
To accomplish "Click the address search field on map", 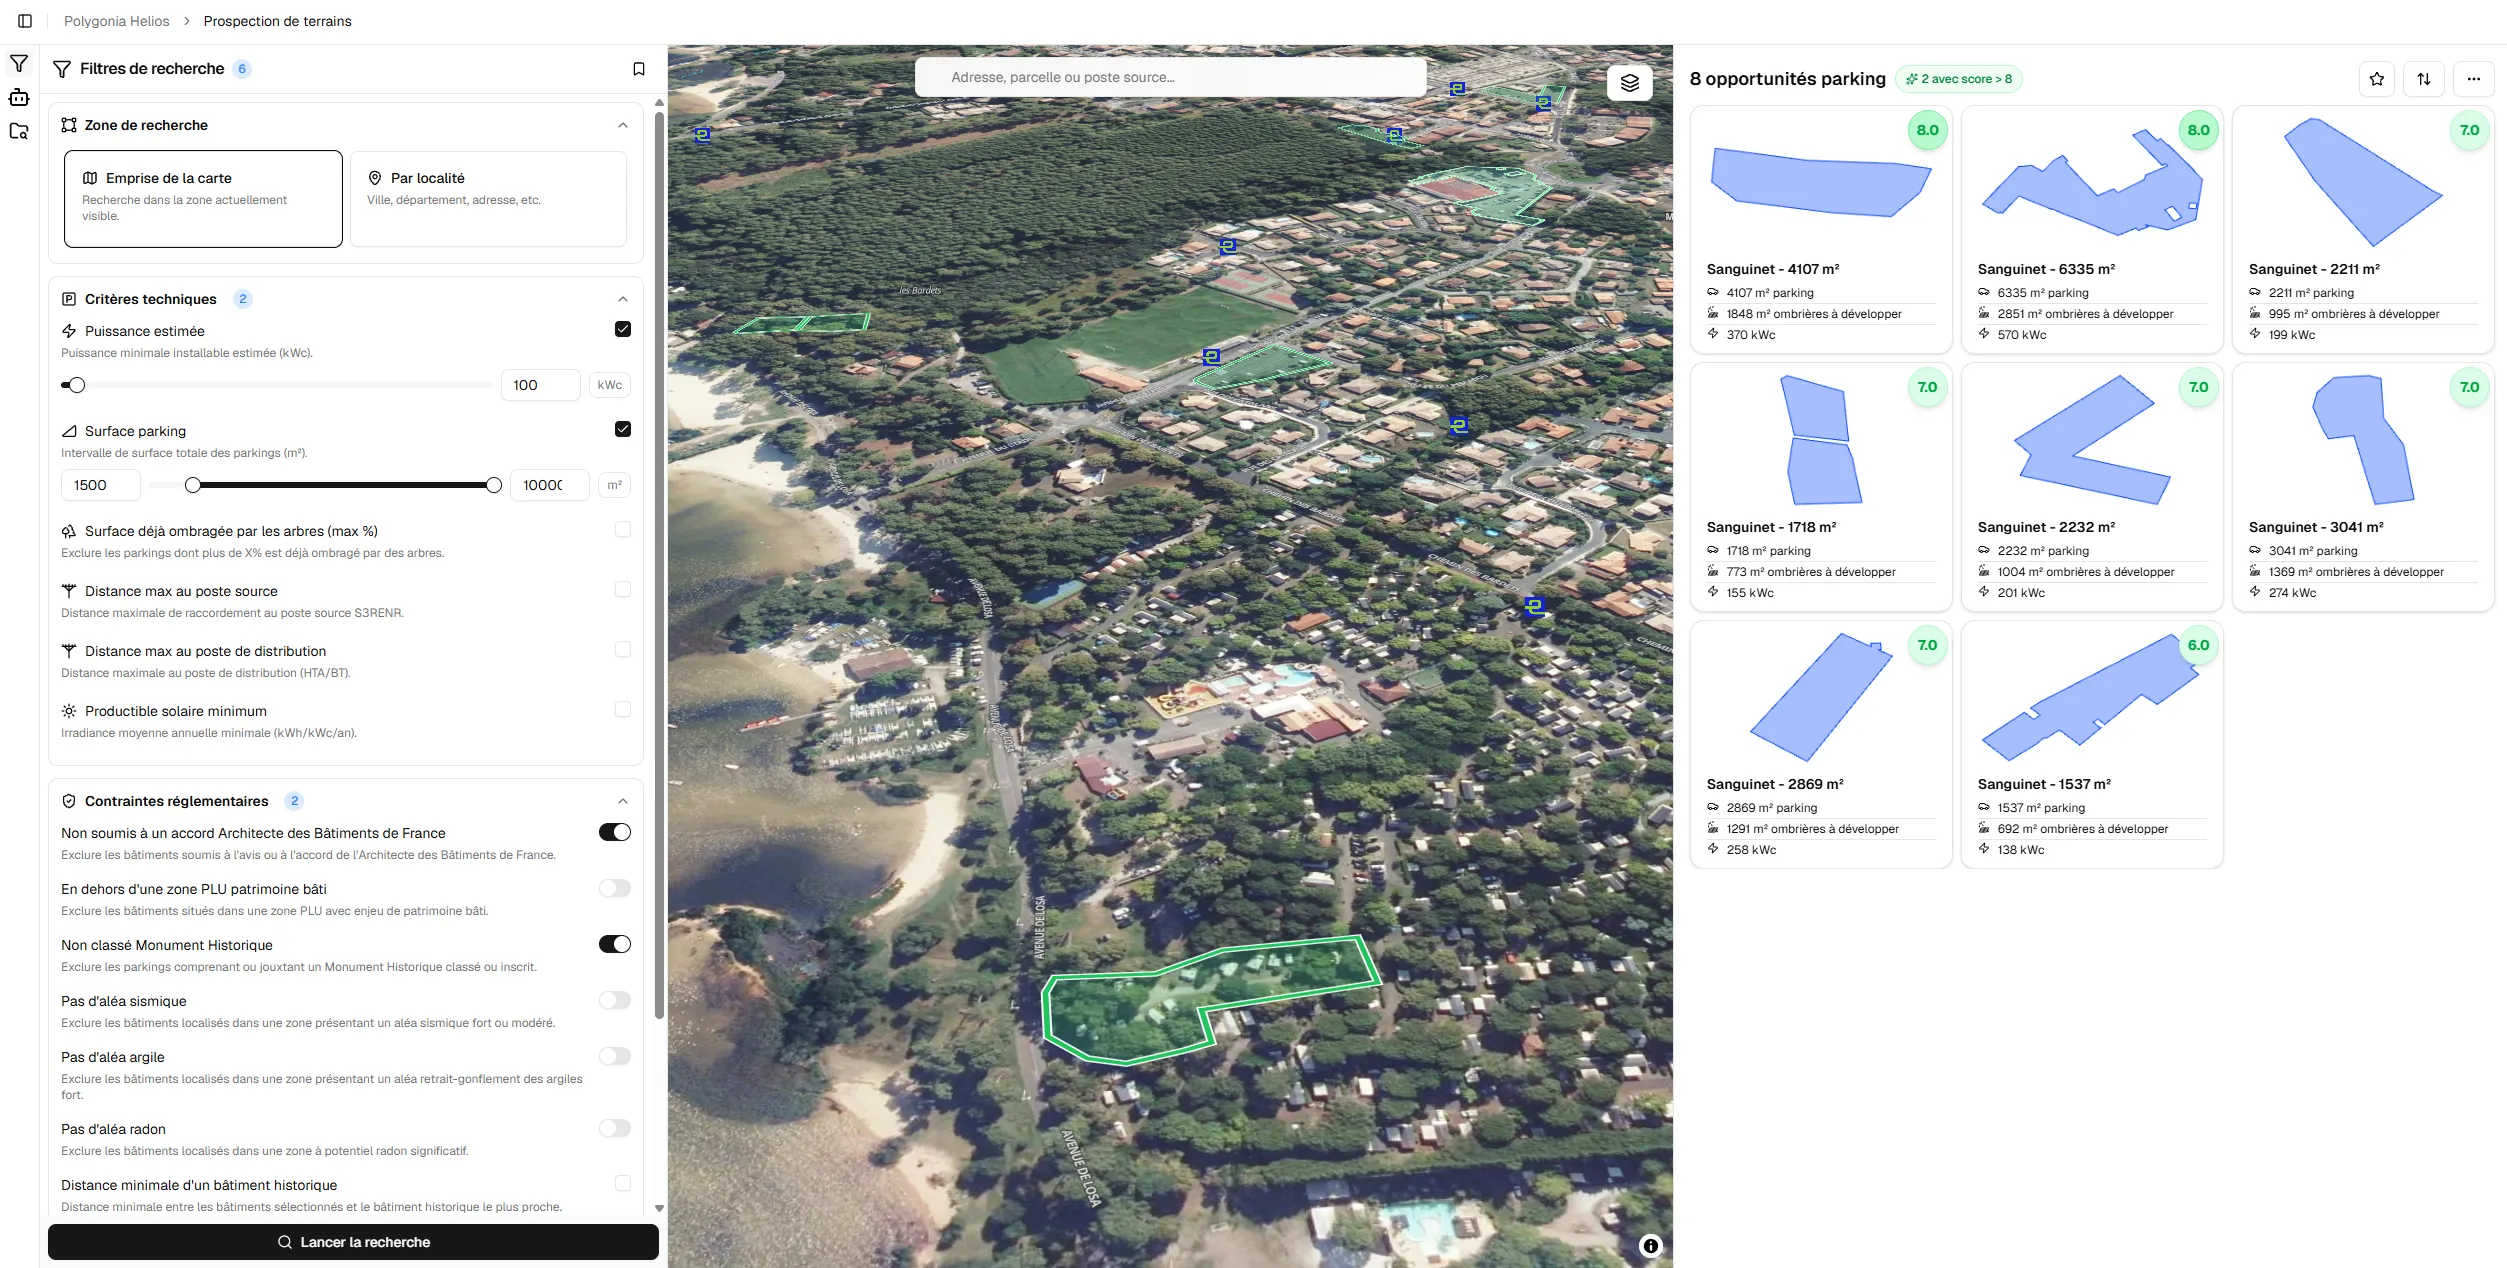I will (x=1170, y=77).
